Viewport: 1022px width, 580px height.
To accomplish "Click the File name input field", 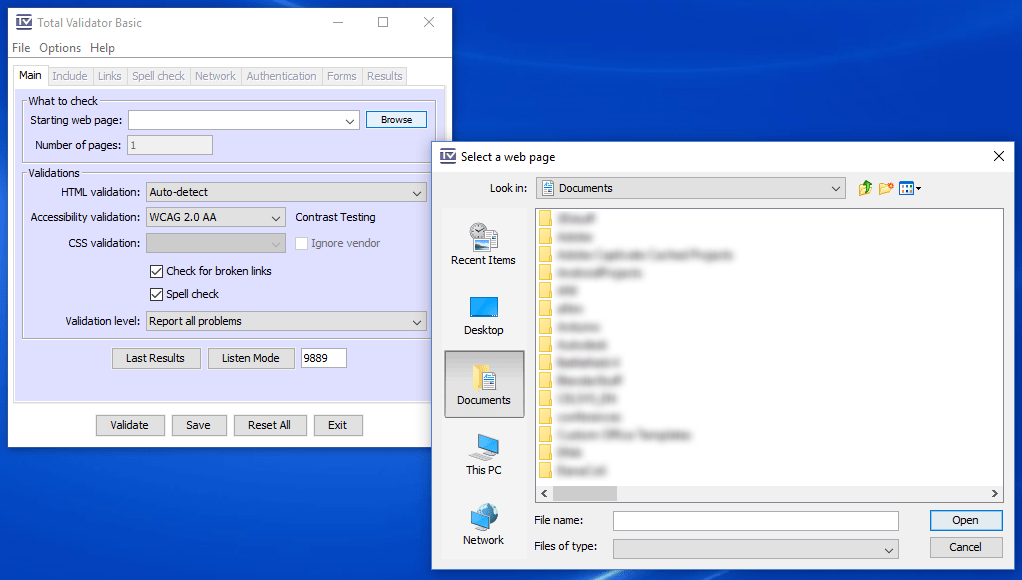I will [756, 521].
